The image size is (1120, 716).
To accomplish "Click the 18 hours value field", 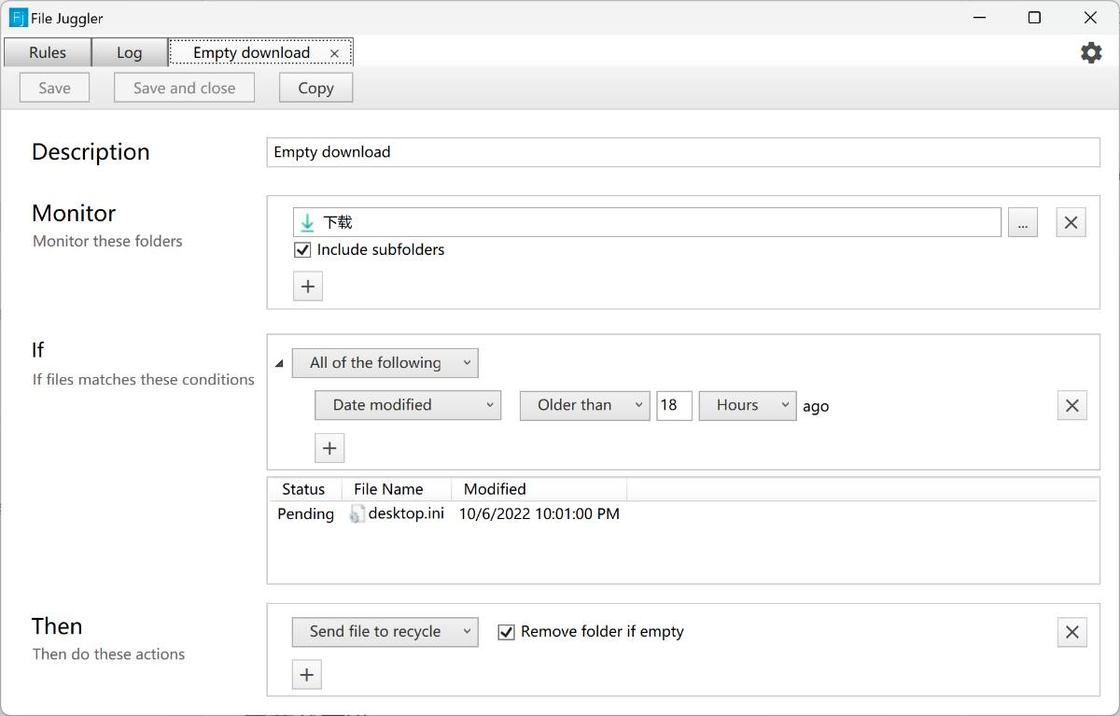I will pyautogui.click(x=674, y=405).
